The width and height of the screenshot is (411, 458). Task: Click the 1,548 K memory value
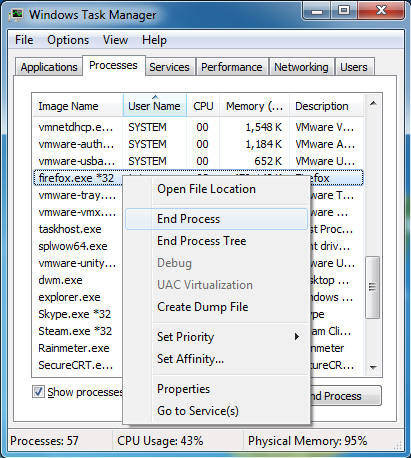click(264, 127)
